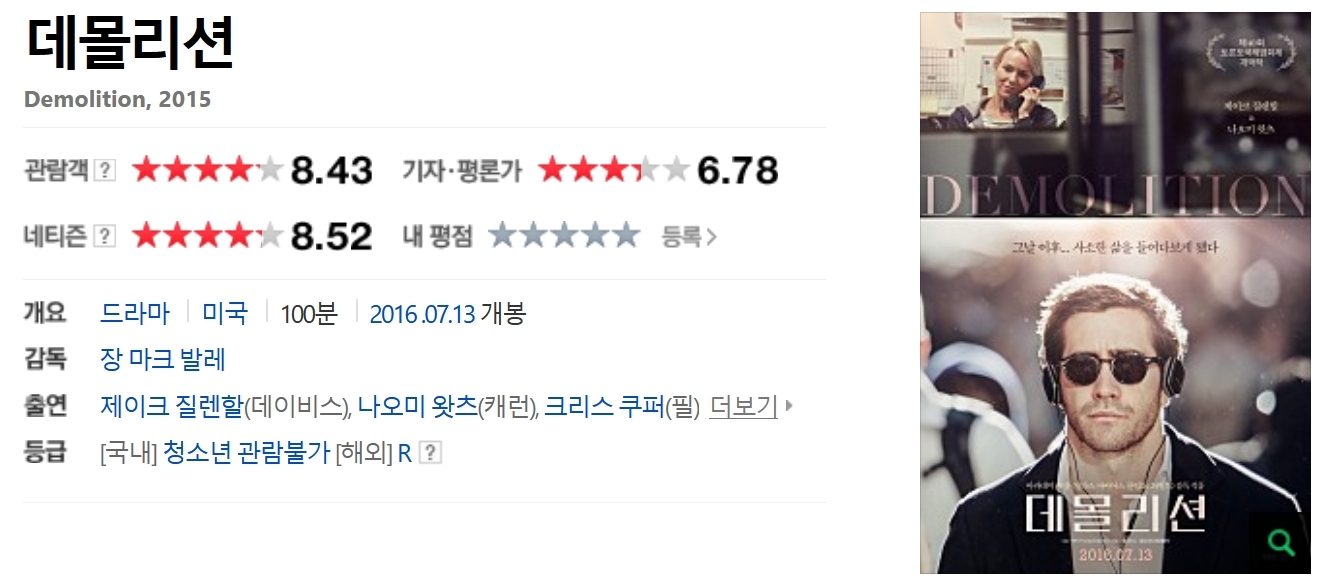Click the arrow icon next to 더보기
This screenshot has width=1329, height=583.
(x=789, y=406)
